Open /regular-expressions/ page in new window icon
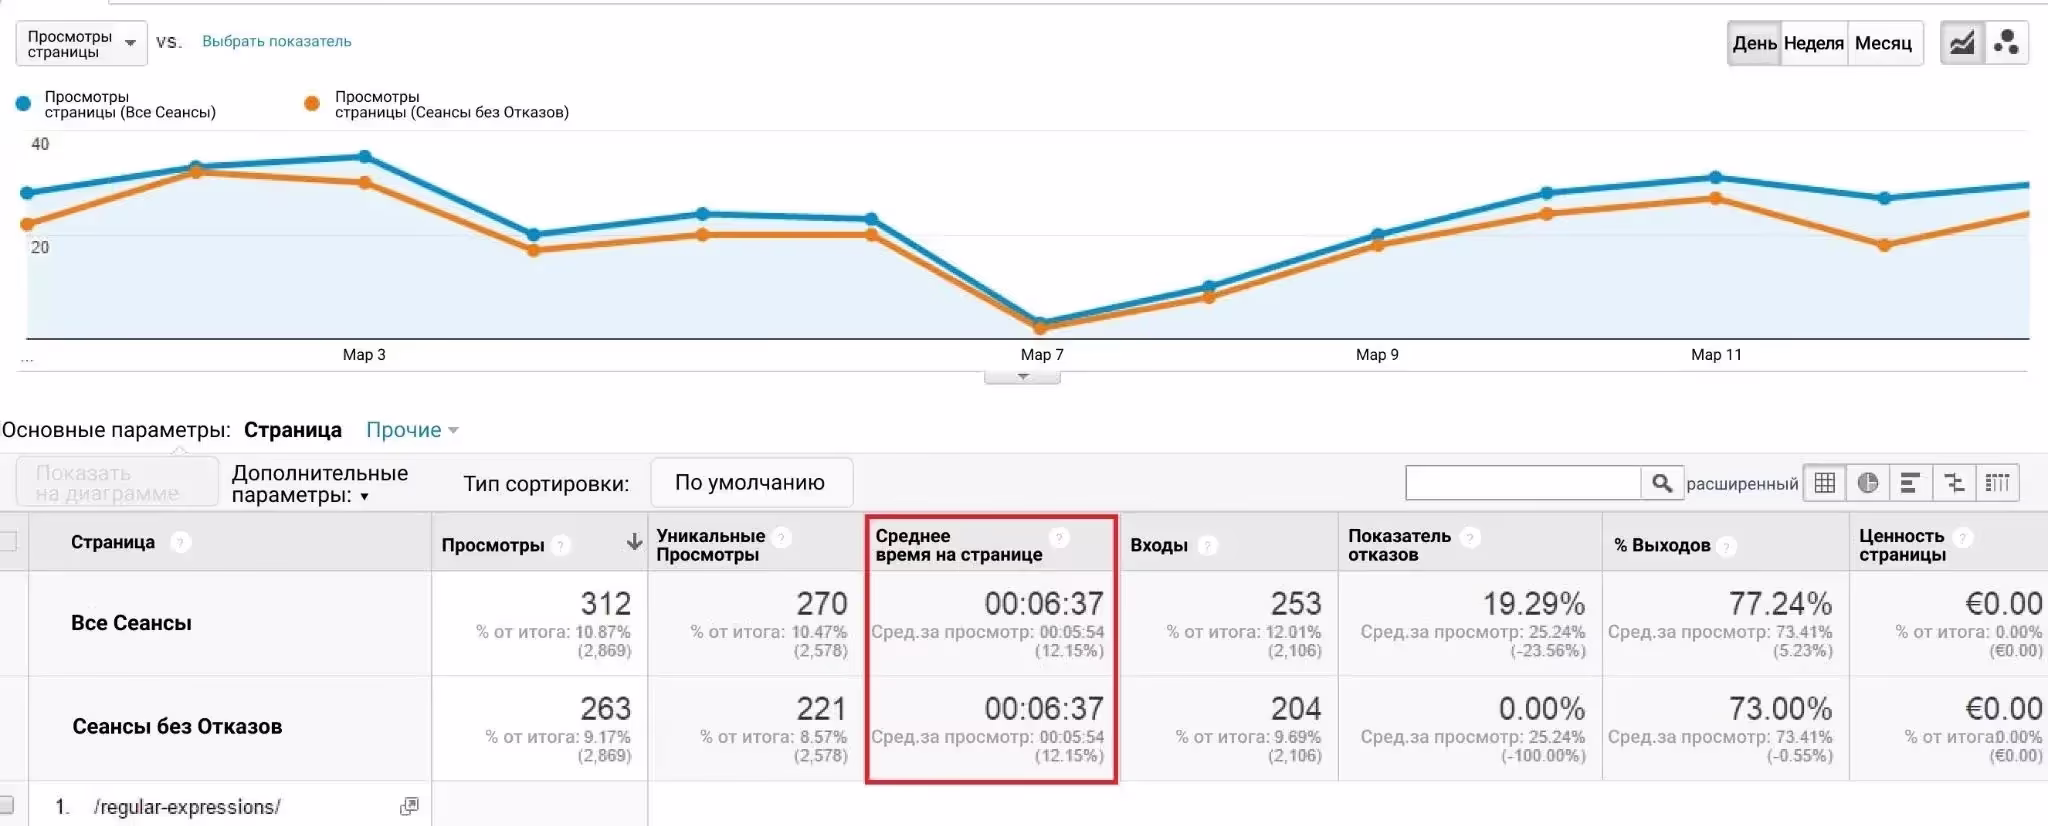 pyautogui.click(x=409, y=806)
